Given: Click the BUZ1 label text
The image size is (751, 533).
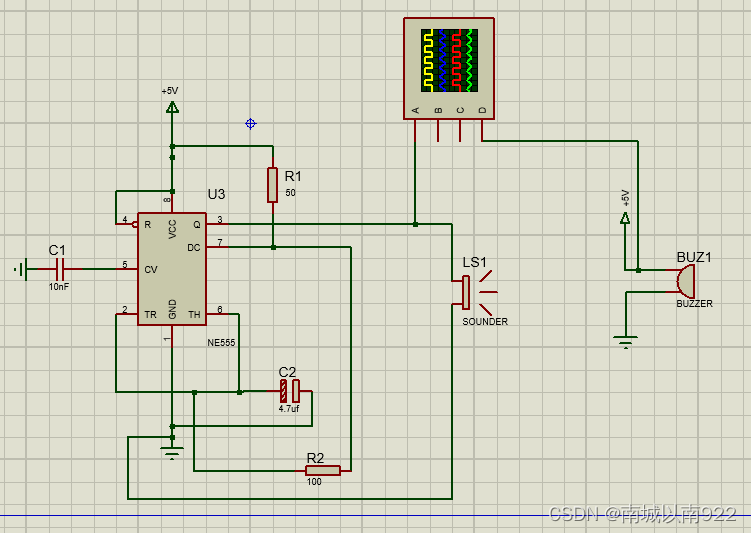Looking at the screenshot, I should coord(694,257).
